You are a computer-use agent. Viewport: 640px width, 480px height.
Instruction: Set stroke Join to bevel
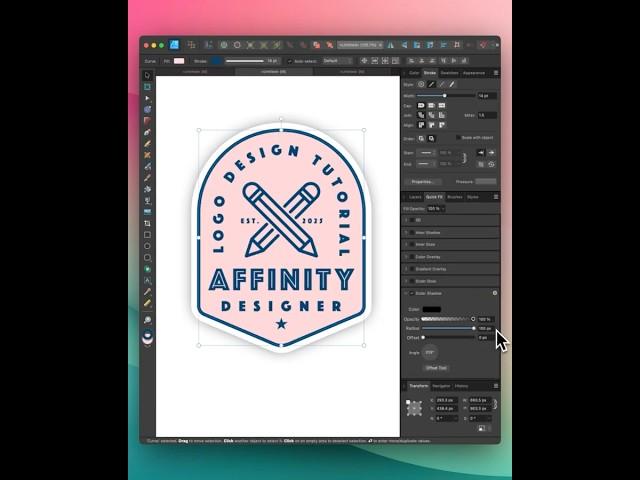point(431,116)
